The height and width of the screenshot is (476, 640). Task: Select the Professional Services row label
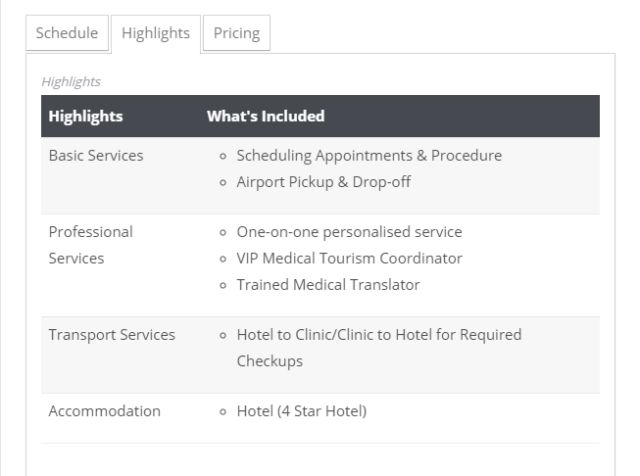[x=91, y=245]
